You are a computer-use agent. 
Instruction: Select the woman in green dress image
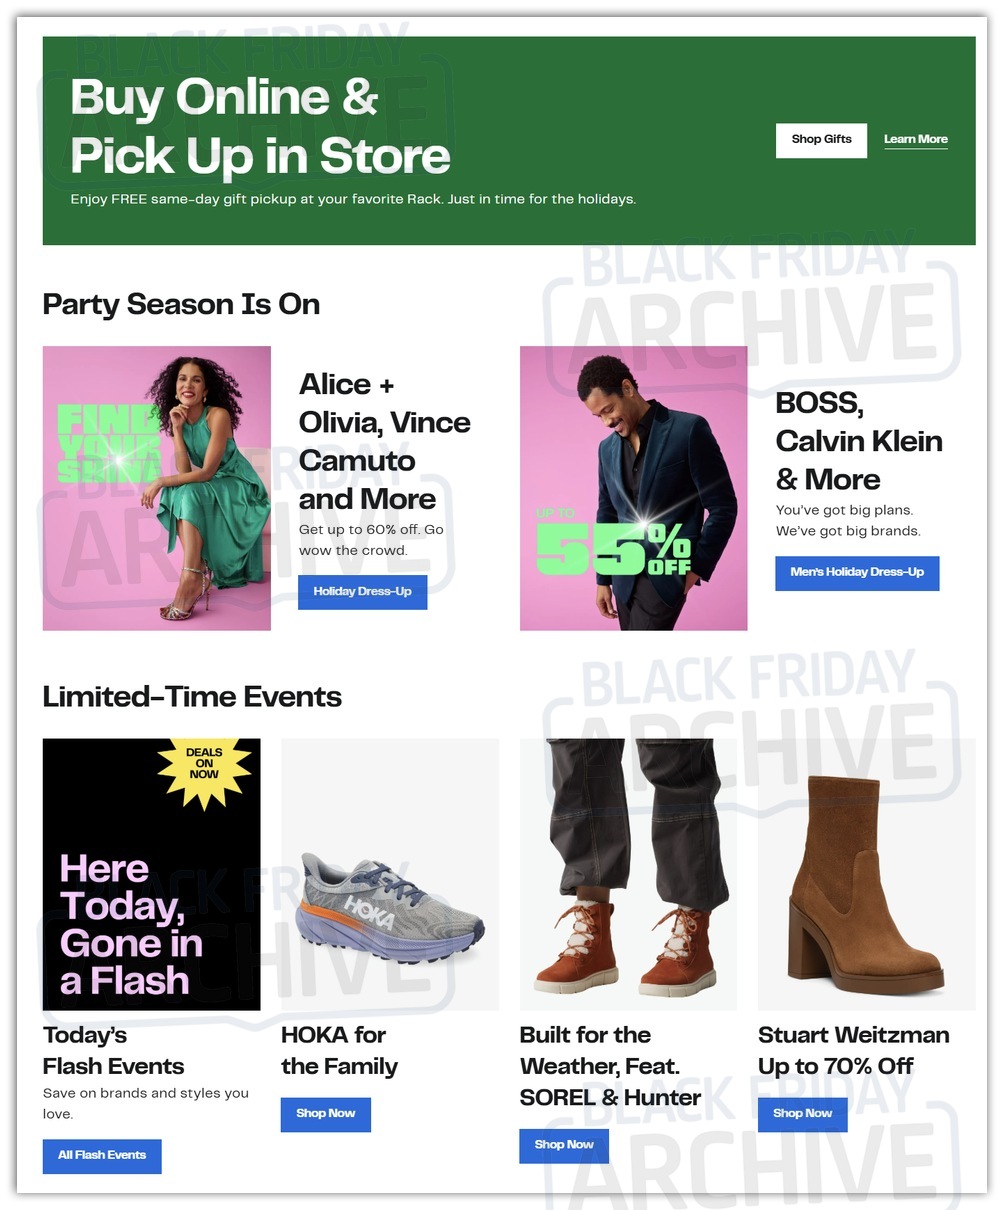click(157, 488)
